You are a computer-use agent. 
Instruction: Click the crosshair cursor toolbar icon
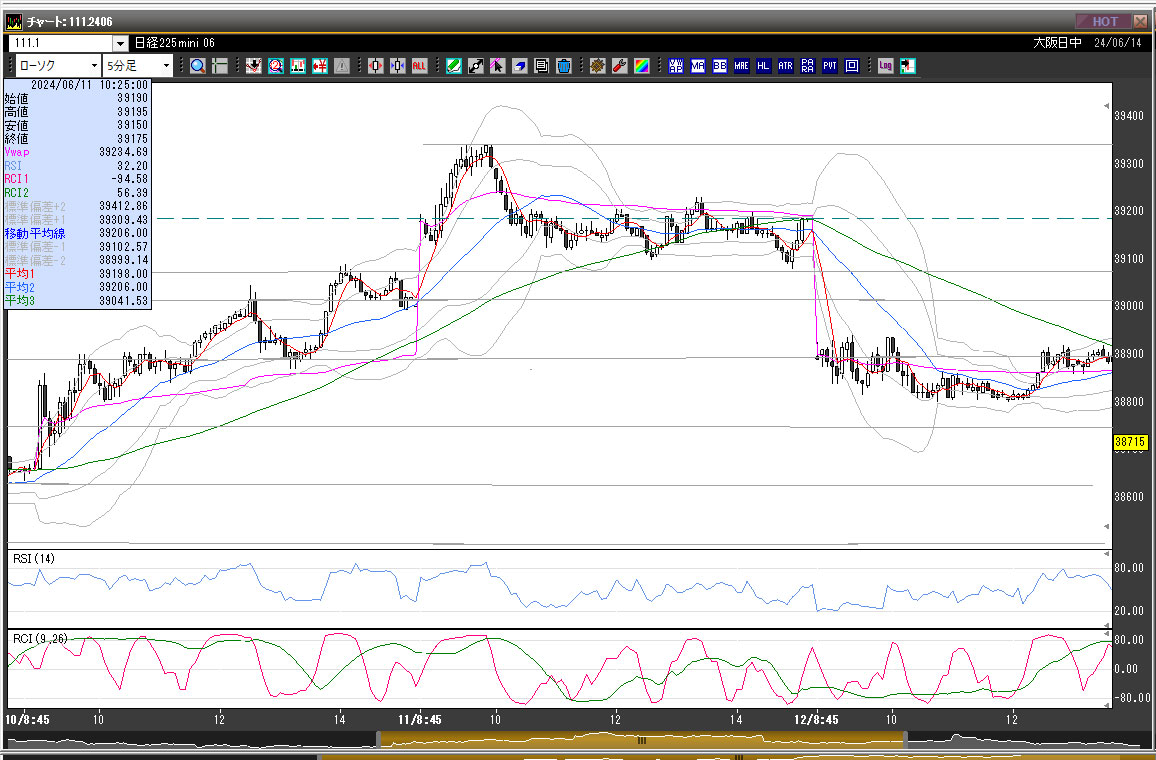pyautogui.click(x=220, y=66)
